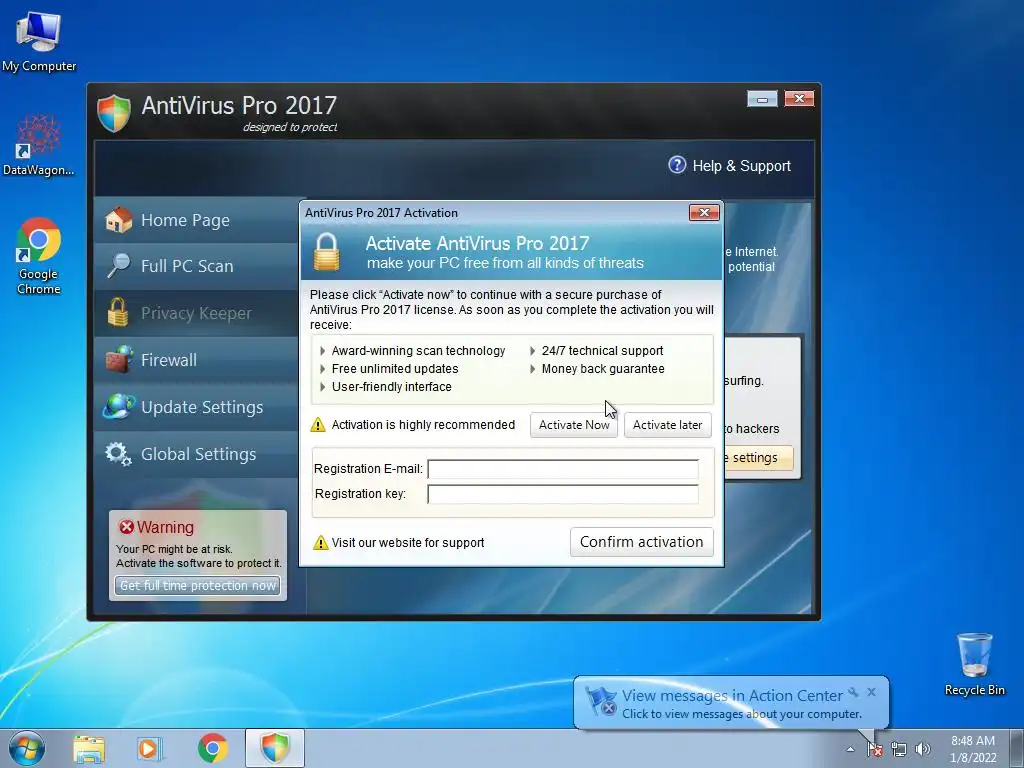This screenshot has height=768, width=1024.
Task: Click the Firewall brick wall icon
Action: (119, 360)
